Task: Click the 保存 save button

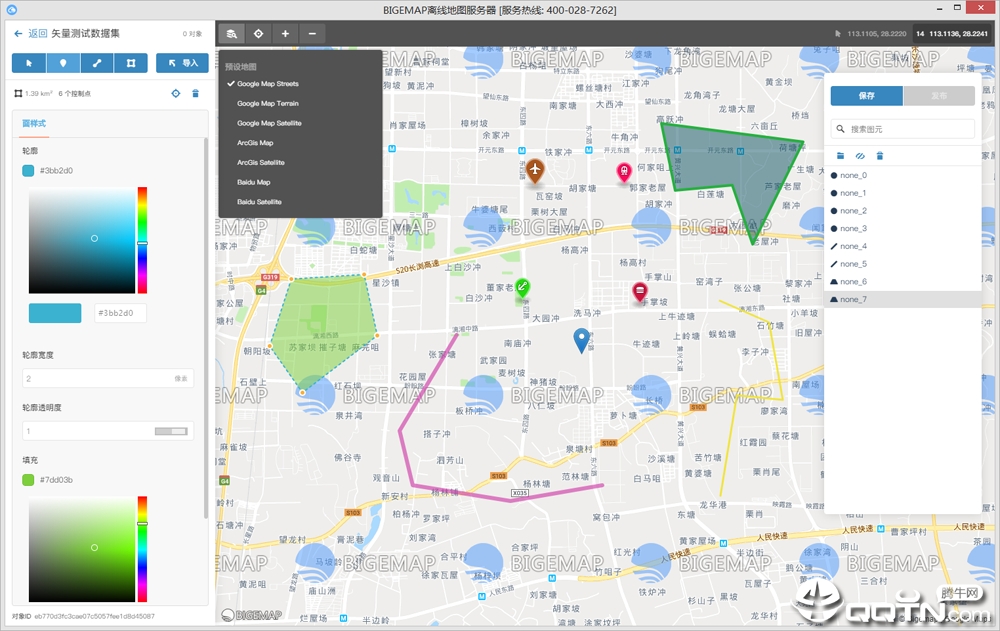Action: pos(867,96)
